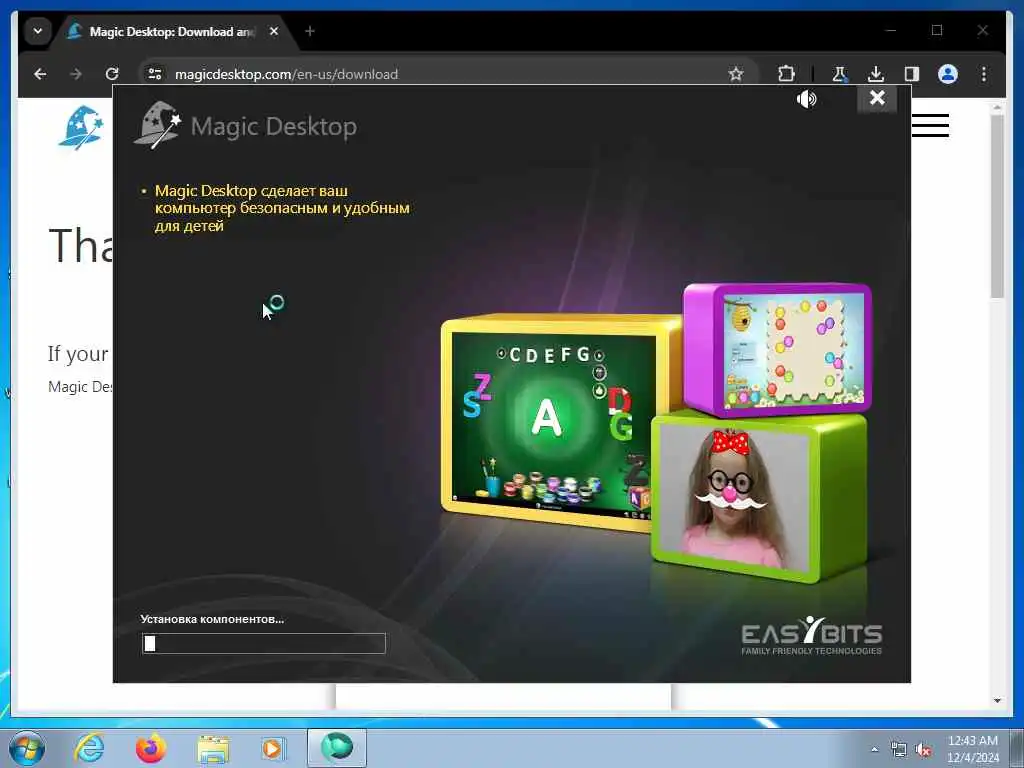Mute the installer sound speaker icon

807,99
